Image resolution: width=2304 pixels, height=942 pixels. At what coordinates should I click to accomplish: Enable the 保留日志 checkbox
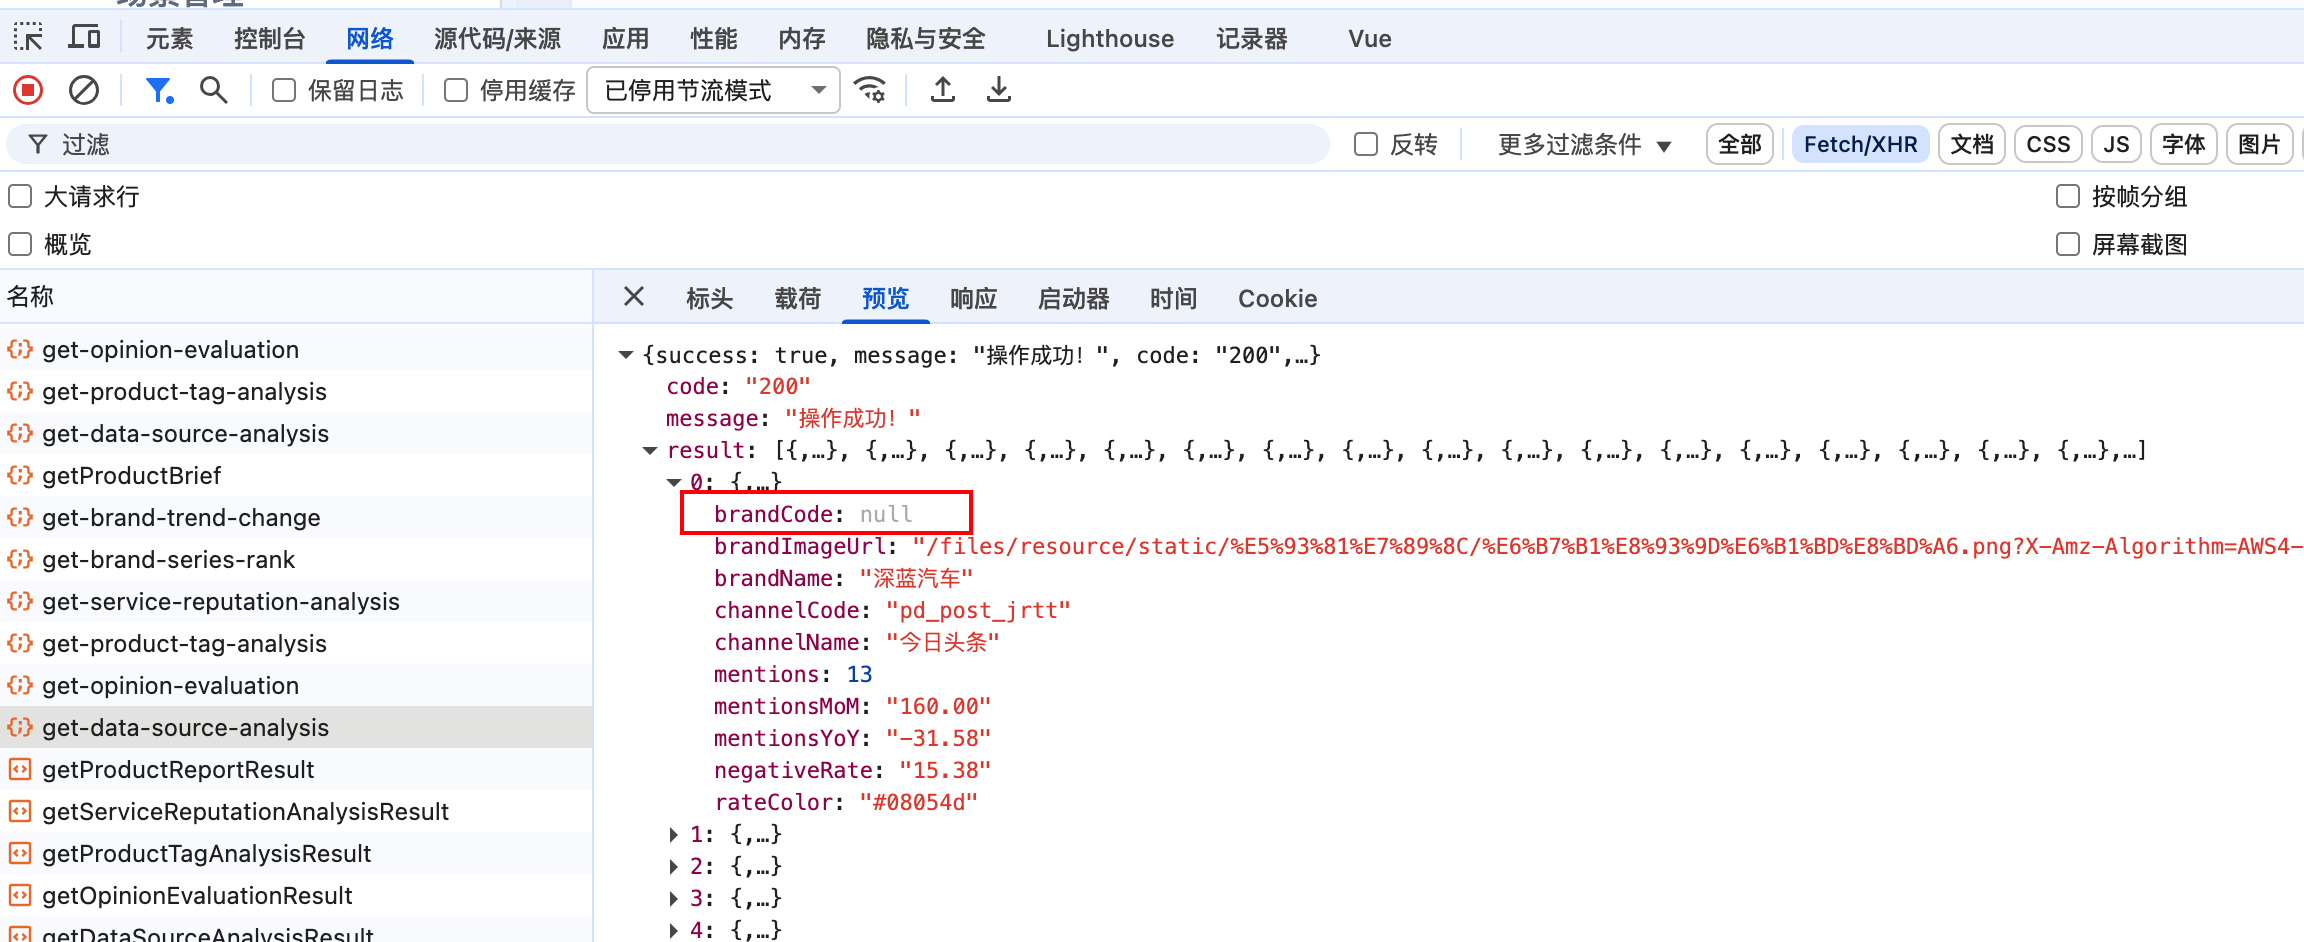[x=285, y=91]
